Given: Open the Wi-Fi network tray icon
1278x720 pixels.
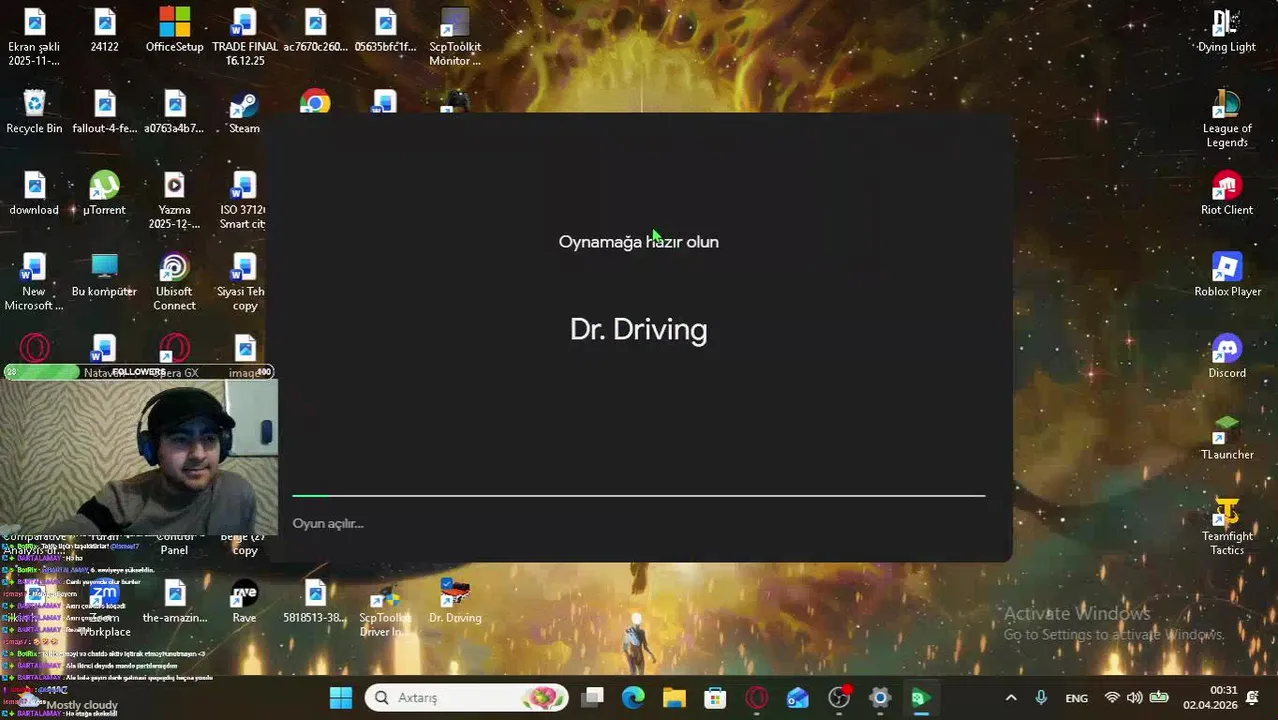Looking at the screenshot, I should point(1112,698).
